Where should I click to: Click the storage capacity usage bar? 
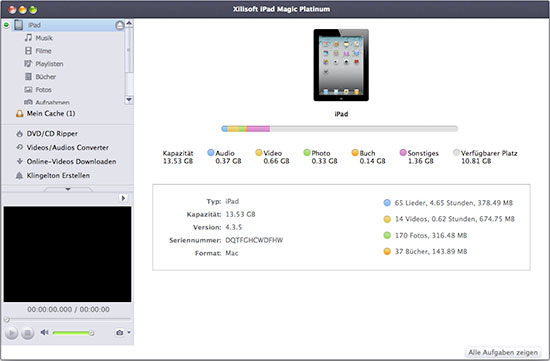point(339,129)
